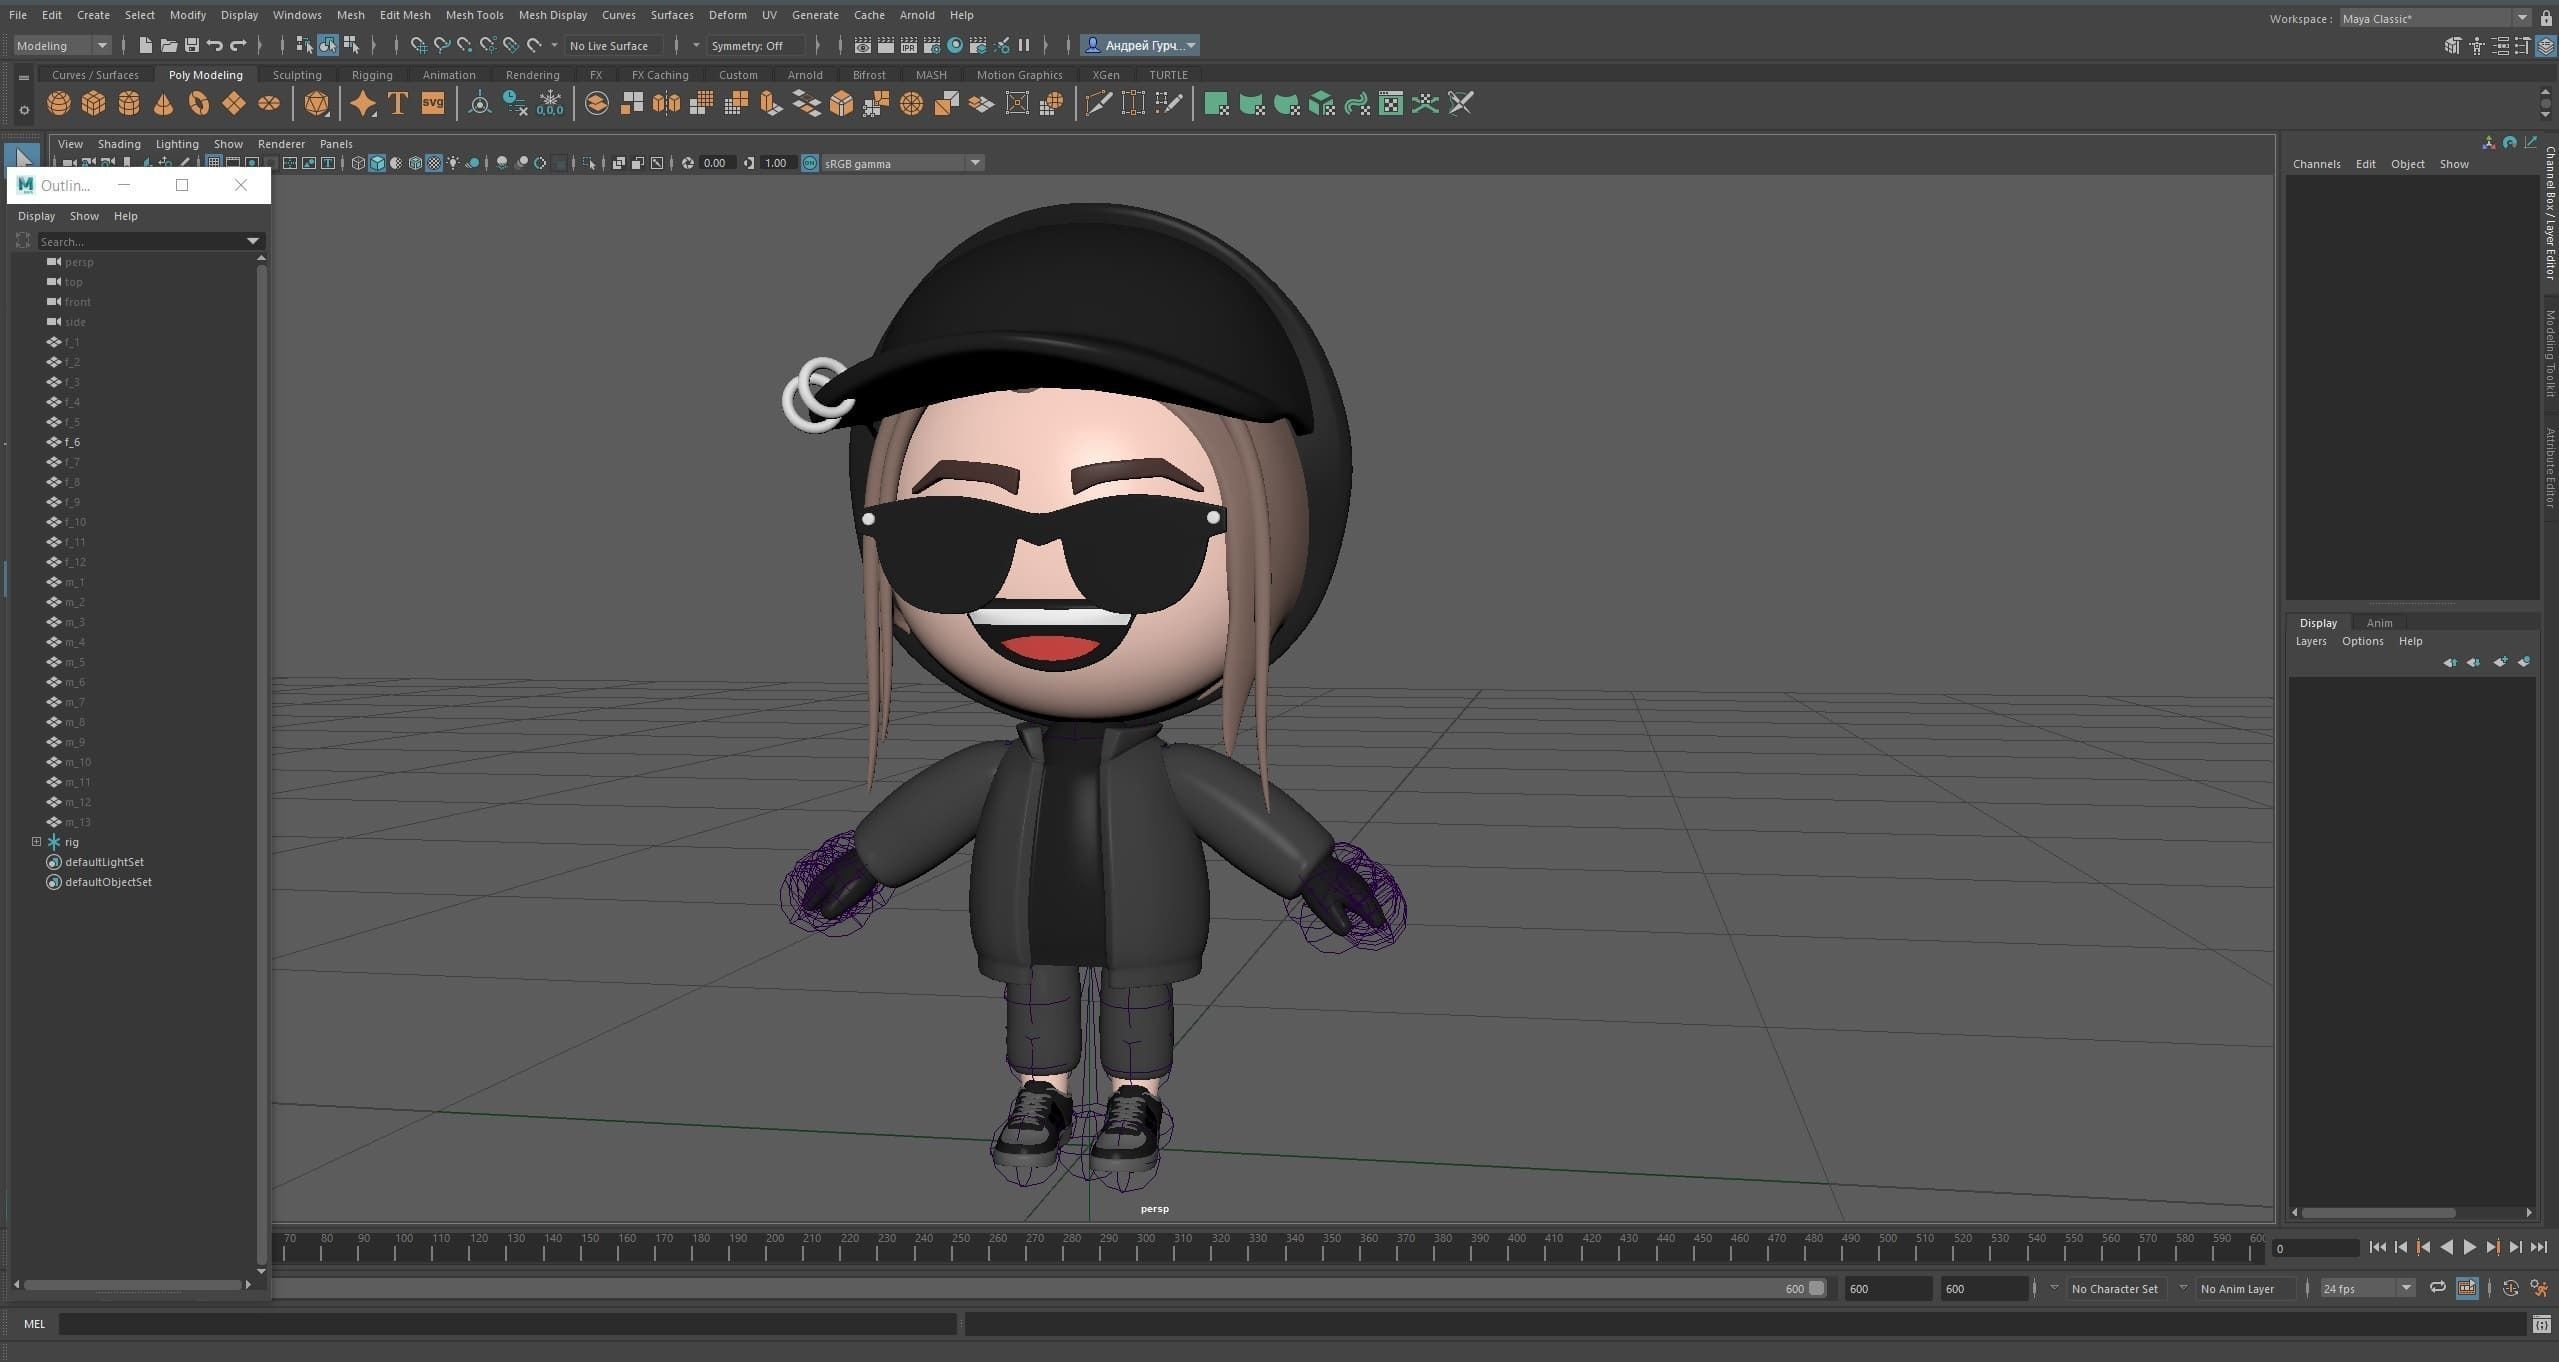Toggle the color management ON button
Image resolution: width=2559 pixels, height=1362 pixels.
pyautogui.click(x=810, y=163)
